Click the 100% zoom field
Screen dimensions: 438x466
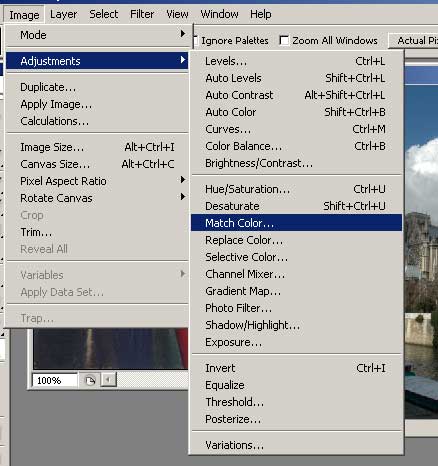55,380
